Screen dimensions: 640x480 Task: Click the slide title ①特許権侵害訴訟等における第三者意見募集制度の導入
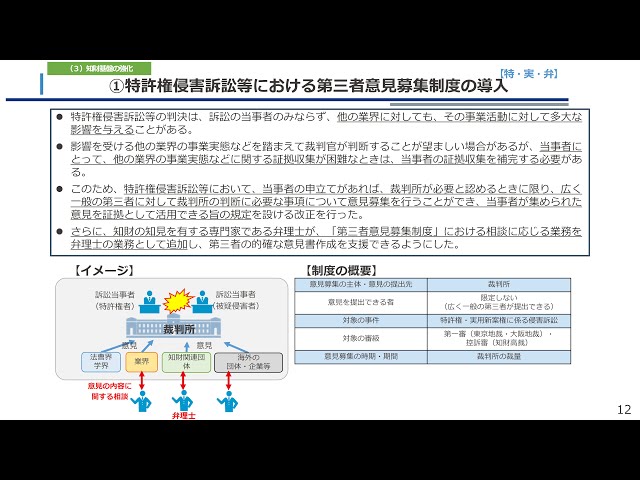point(309,86)
